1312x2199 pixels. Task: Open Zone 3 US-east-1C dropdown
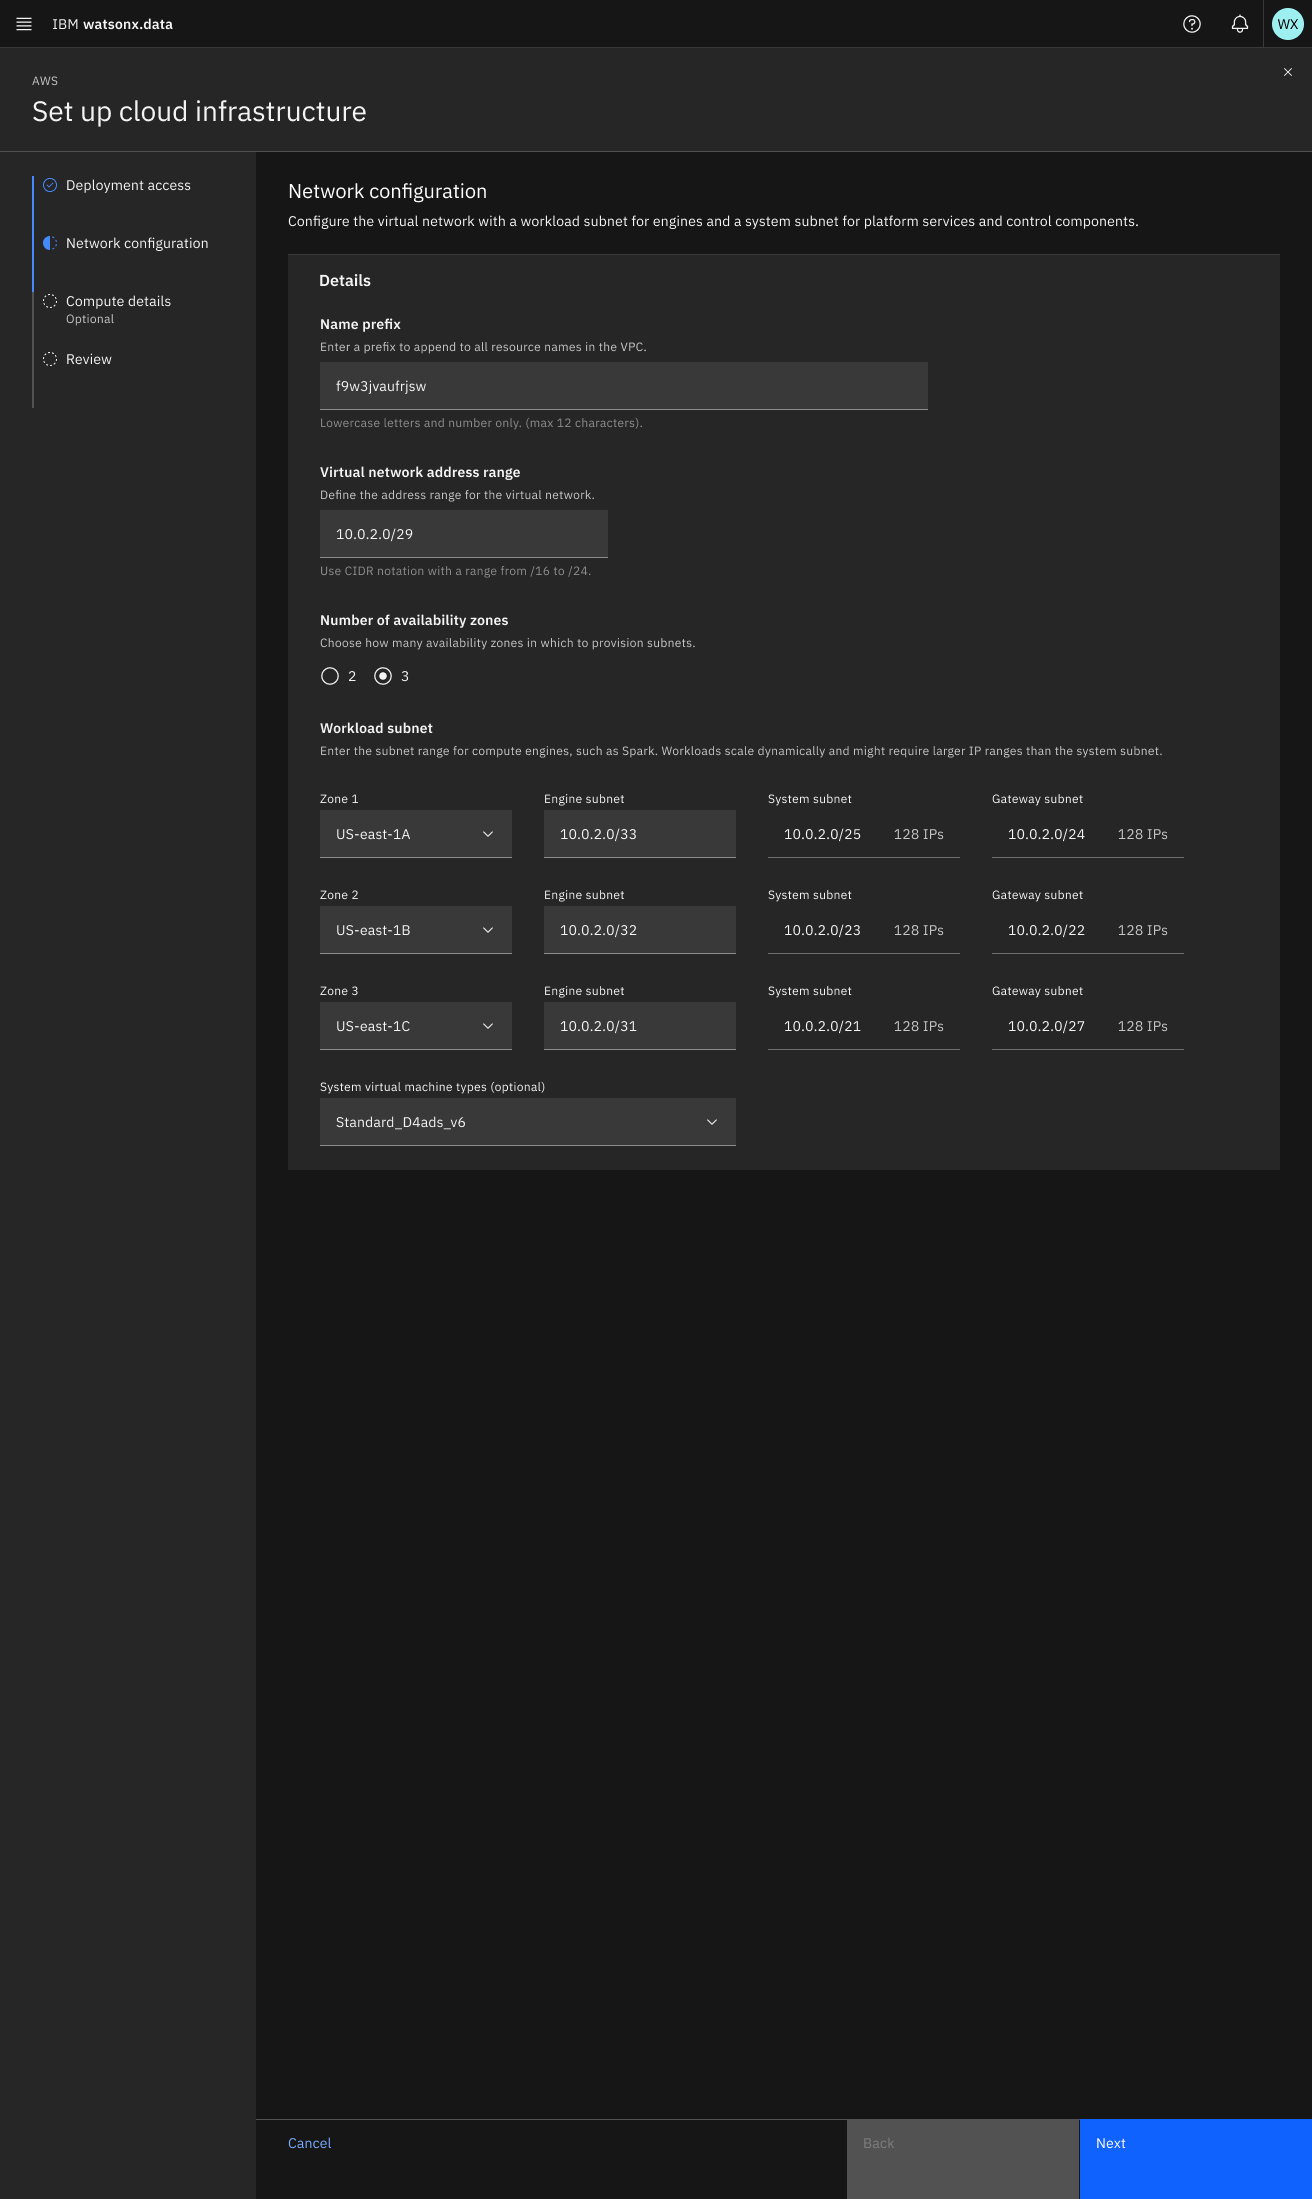coord(416,1026)
